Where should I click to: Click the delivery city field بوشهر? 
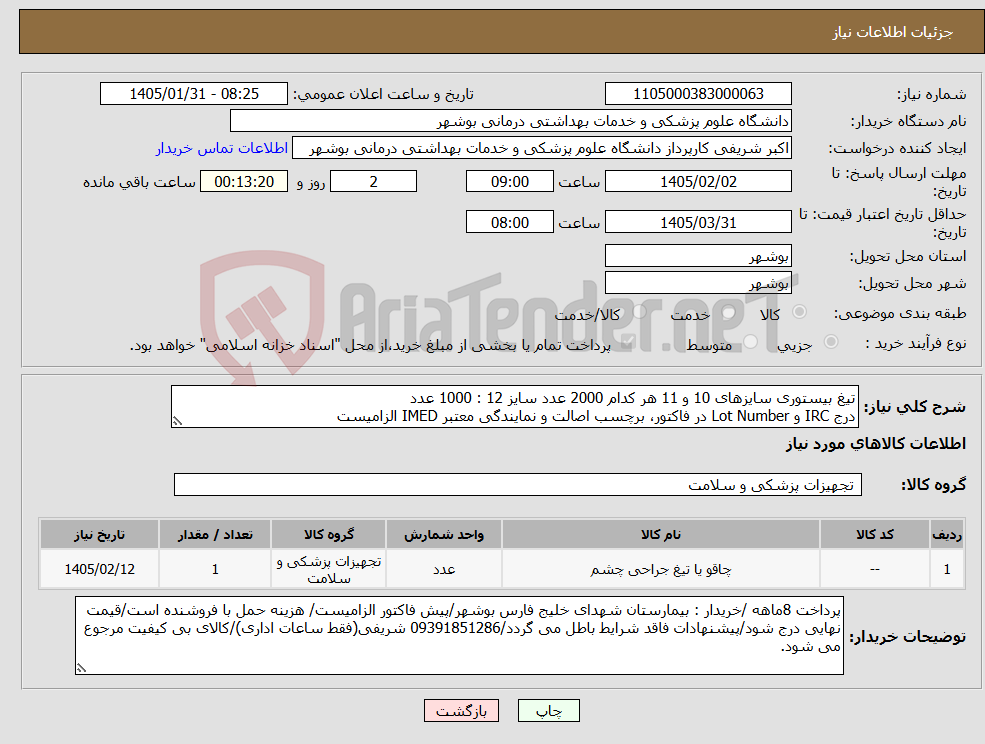[698, 283]
